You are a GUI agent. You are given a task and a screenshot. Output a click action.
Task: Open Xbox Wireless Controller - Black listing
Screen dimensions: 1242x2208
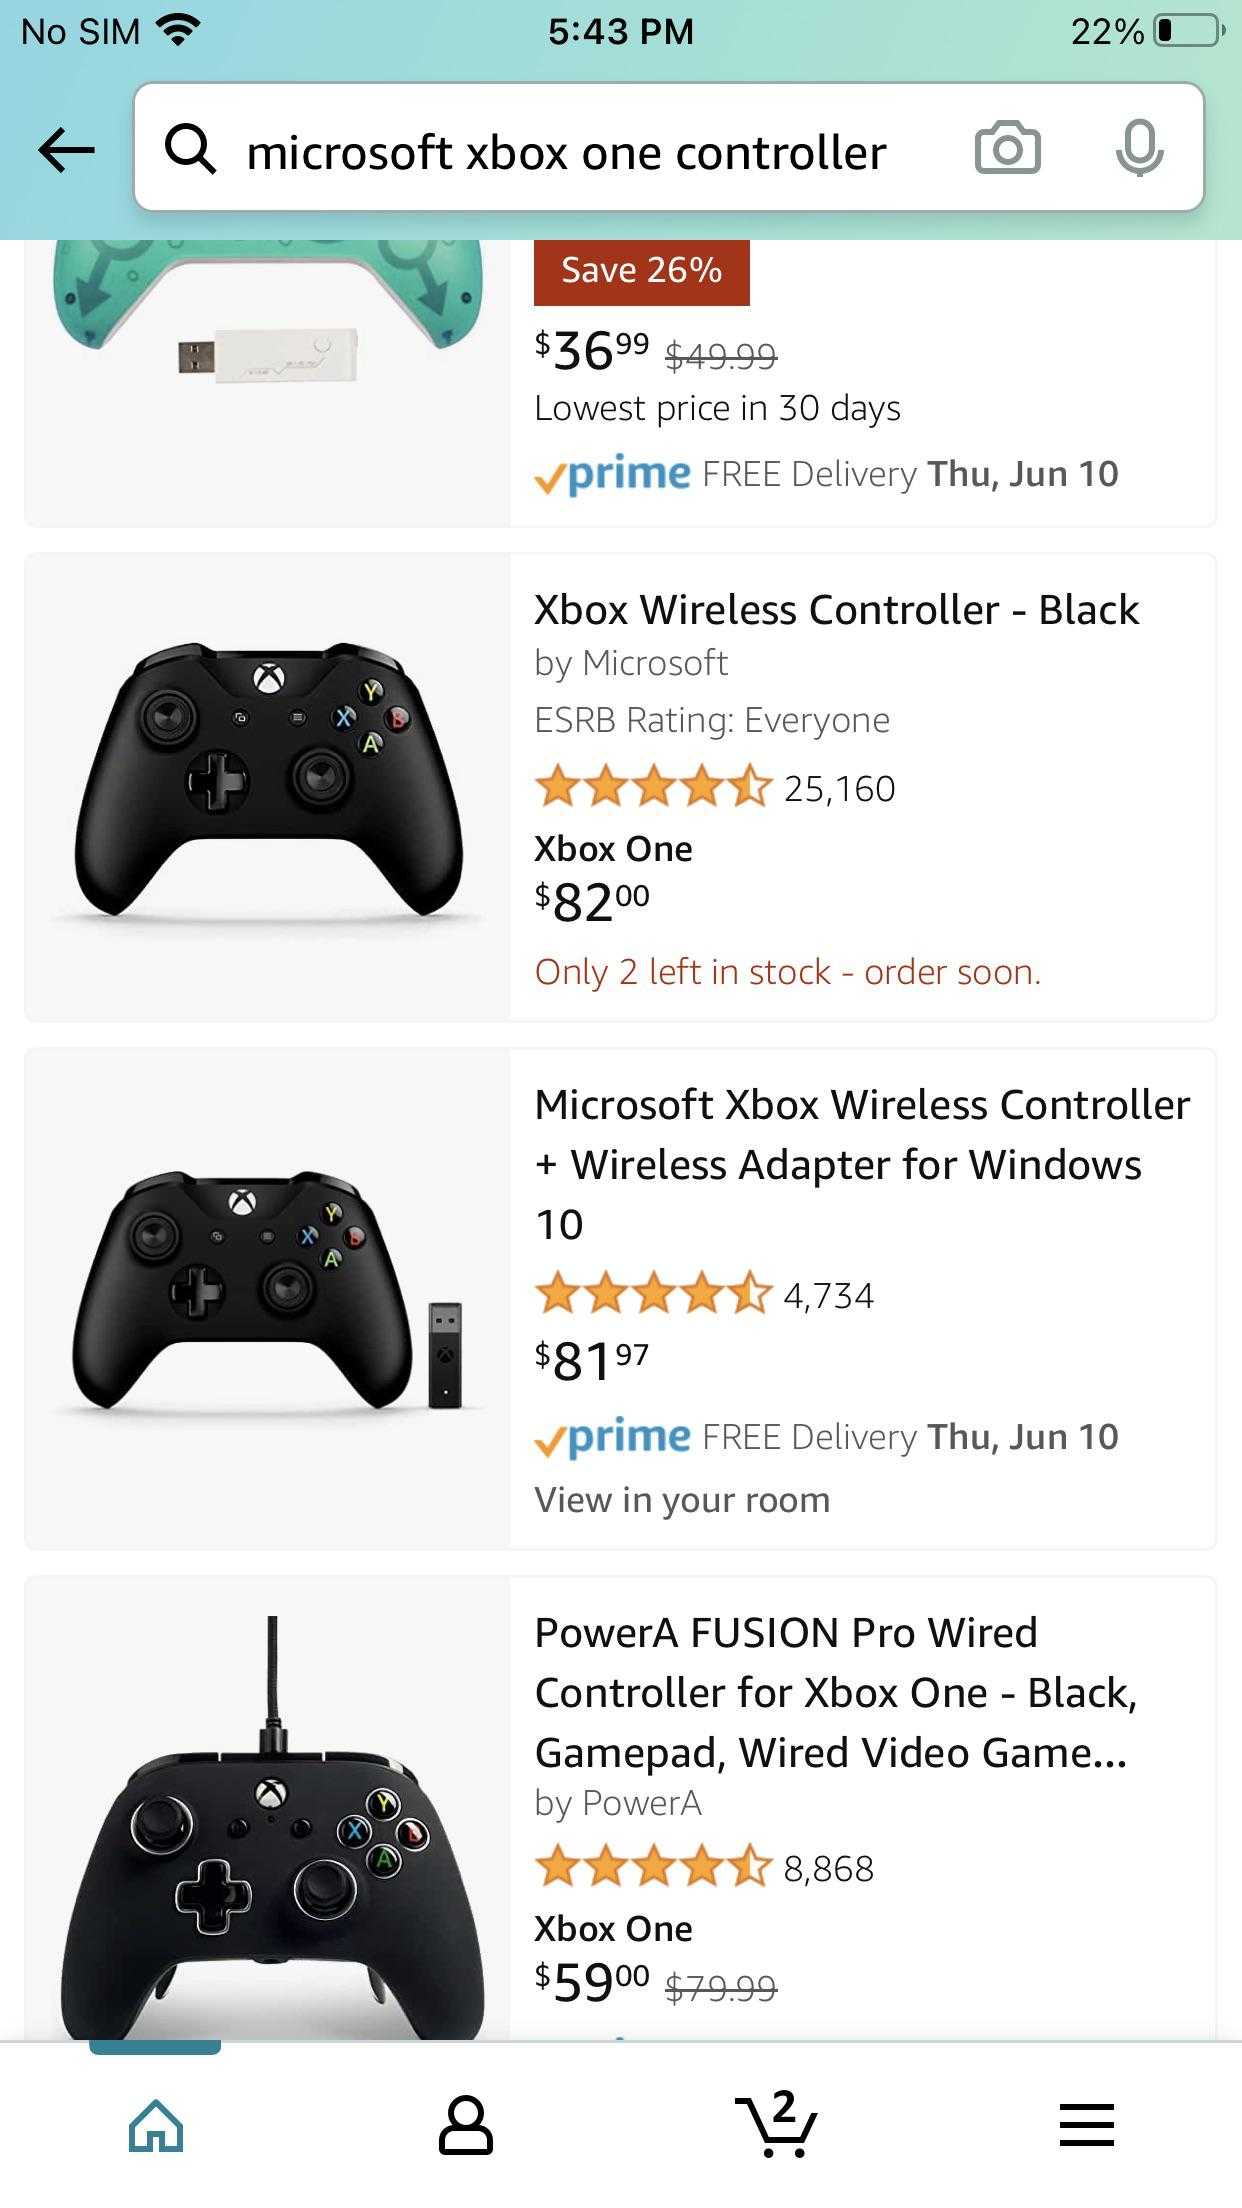(x=836, y=610)
